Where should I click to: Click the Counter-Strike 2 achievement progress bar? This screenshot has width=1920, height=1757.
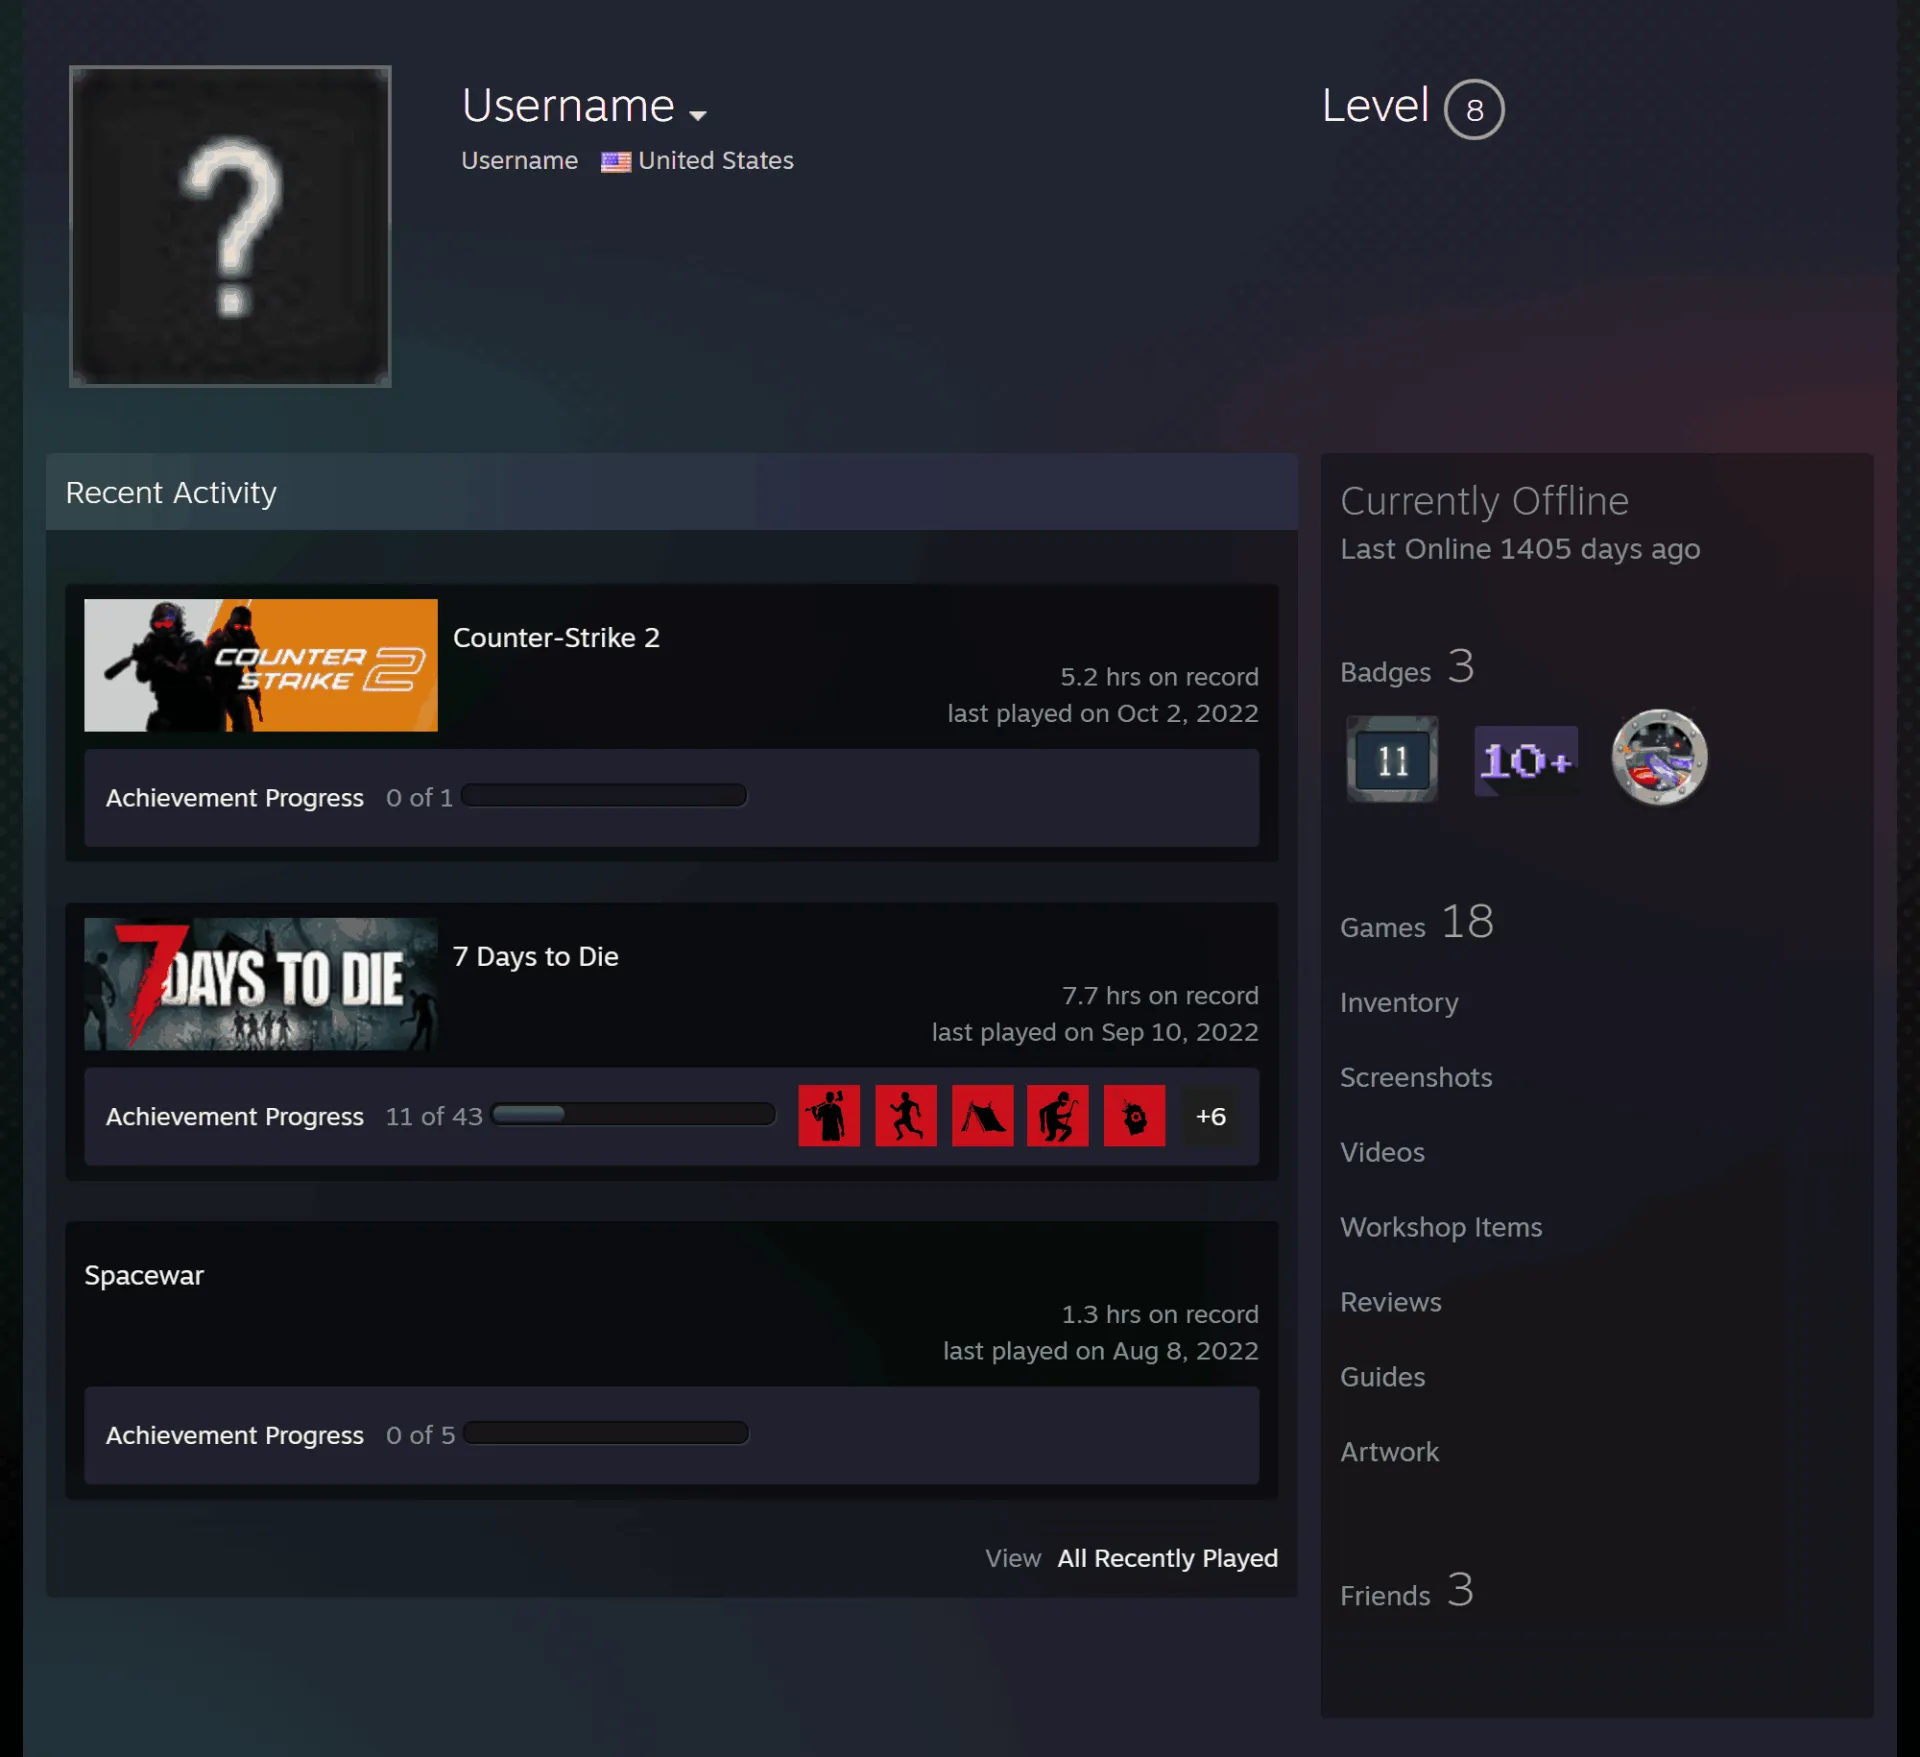click(x=604, y=796)
